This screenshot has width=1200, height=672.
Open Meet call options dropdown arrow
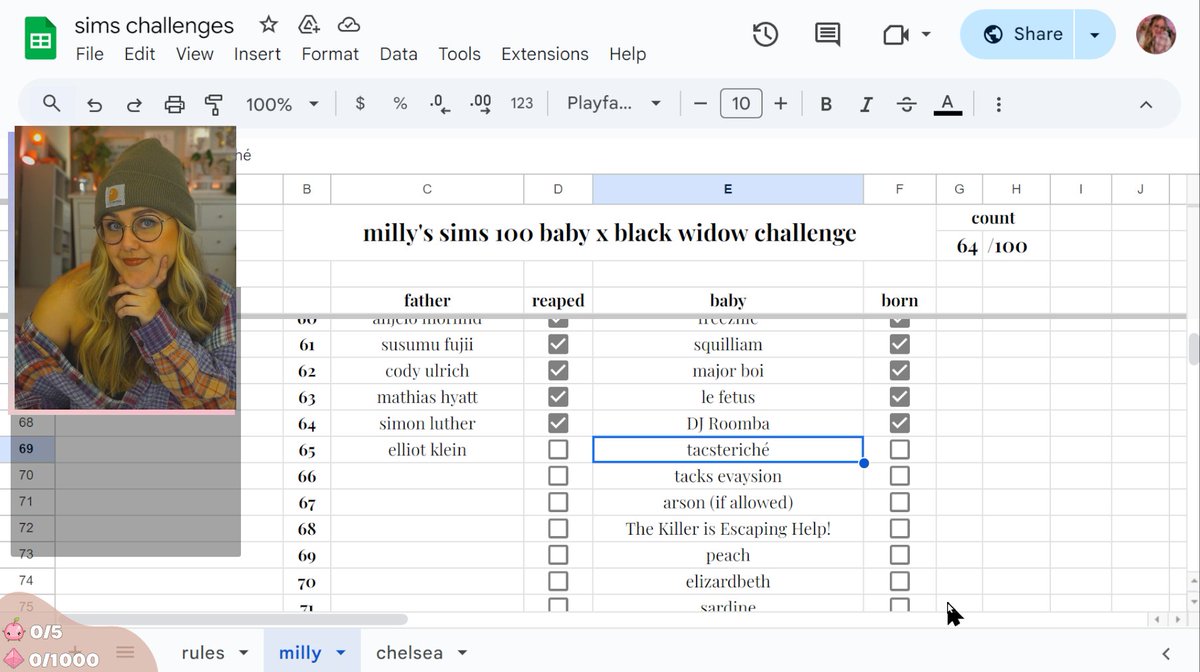[926, 34]
